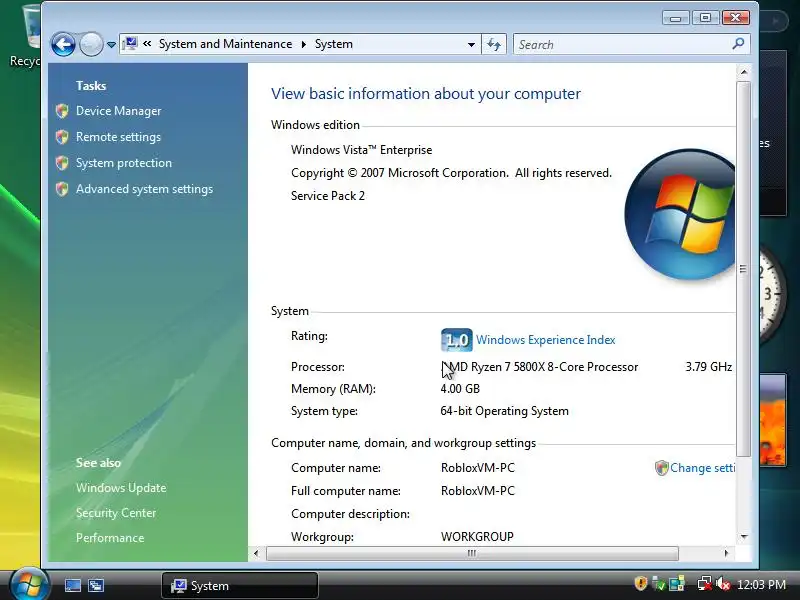Click the Computer name value RobloxVM-PC
This screenshot has width=800, height=600.
point(478,468)
